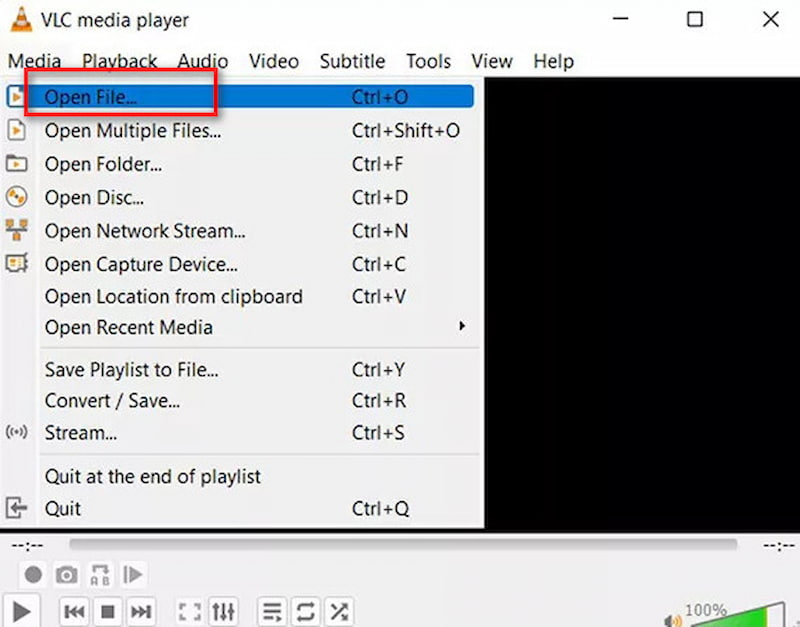Select Quit from the Media menu
The width and height of the screenshot is (800, 627).
[240, 508]
